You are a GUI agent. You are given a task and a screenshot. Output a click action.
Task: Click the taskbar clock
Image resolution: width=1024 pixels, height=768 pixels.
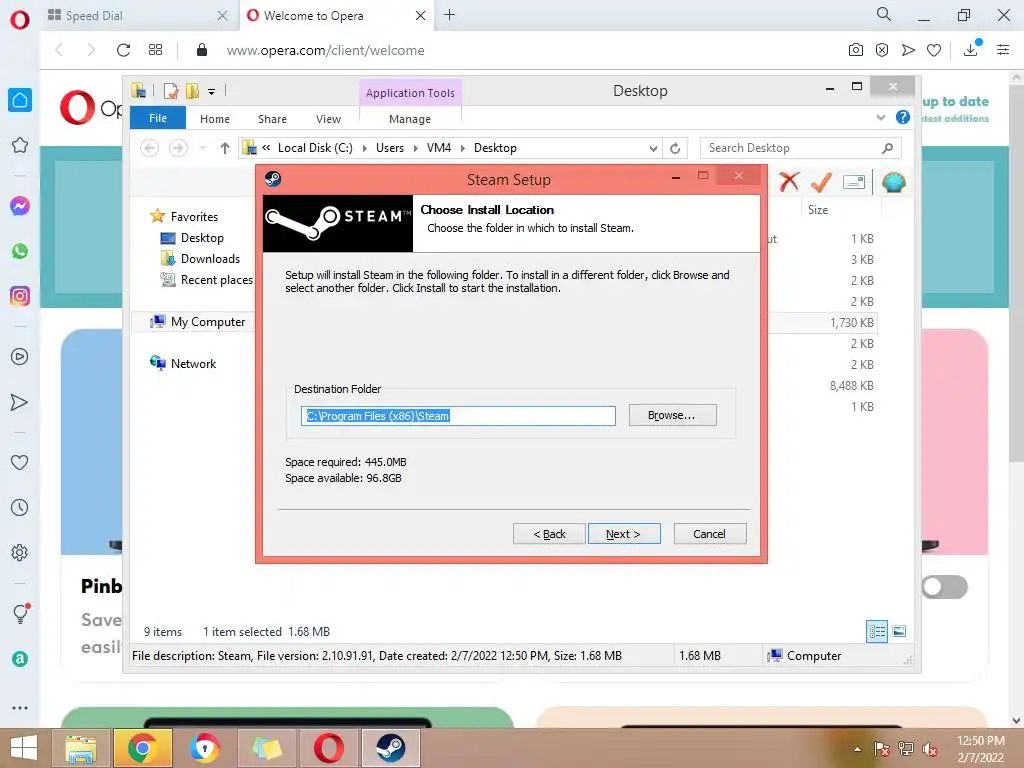click(x=980, y=749)
